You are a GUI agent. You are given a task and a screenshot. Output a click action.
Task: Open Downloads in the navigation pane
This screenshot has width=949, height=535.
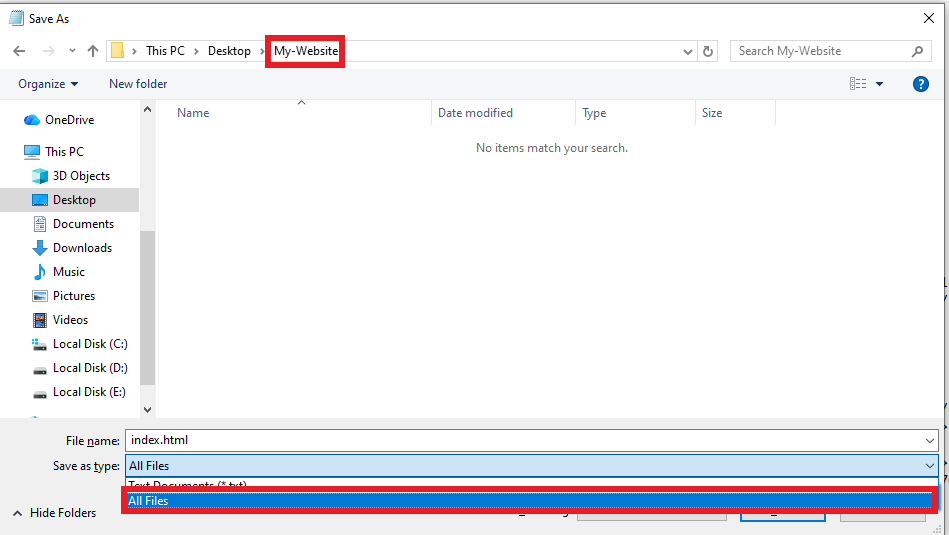(82, 248)
